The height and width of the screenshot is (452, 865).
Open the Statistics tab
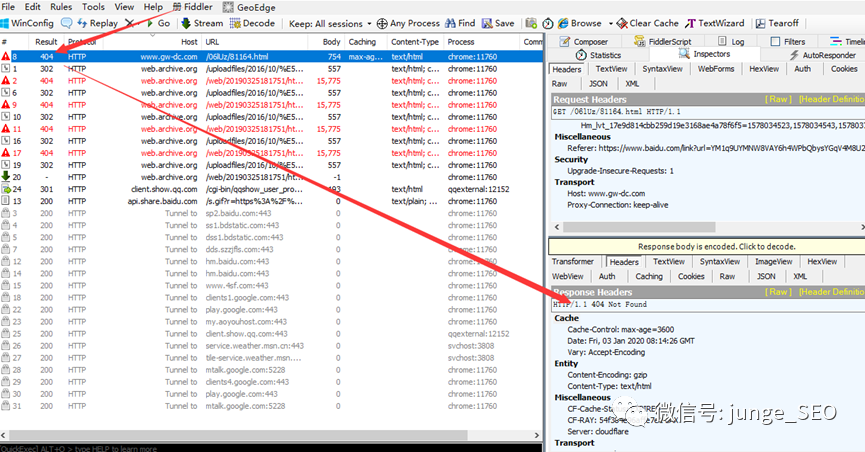(599, 55)
